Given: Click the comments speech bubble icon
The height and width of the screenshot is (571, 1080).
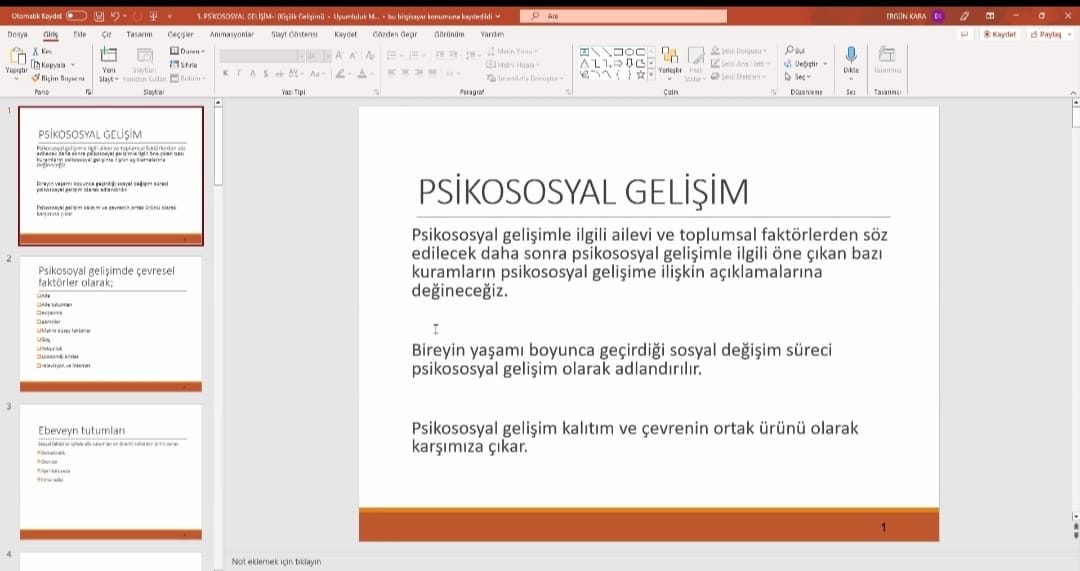Looking at the screenshot, I should point(964,34).
